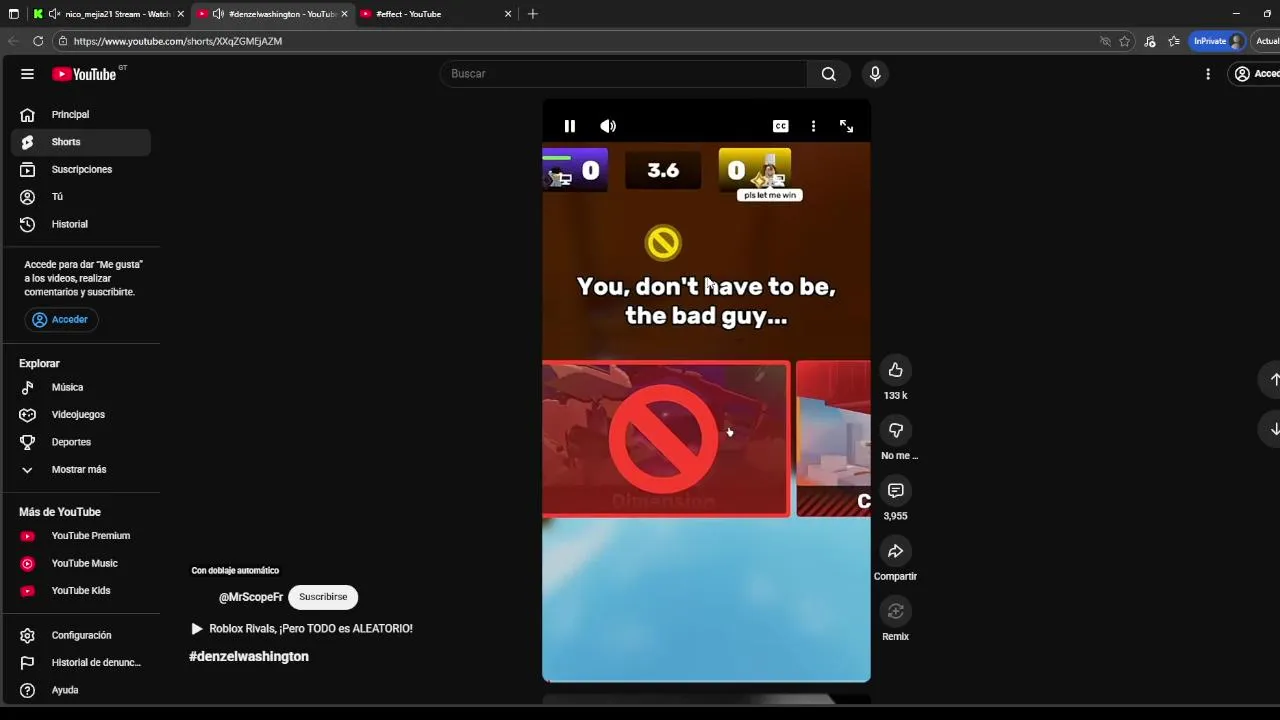Open YouTube Kids link
This screenshot has width=1280, height=720.
[81, 591]
